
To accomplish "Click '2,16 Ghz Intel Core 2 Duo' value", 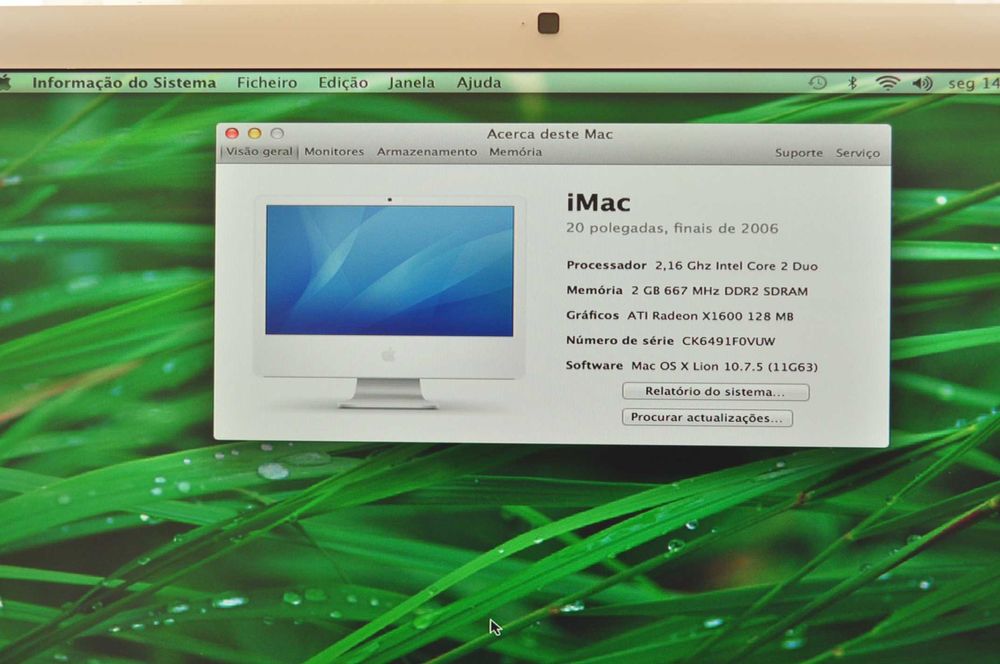I will tap(736, 266).
